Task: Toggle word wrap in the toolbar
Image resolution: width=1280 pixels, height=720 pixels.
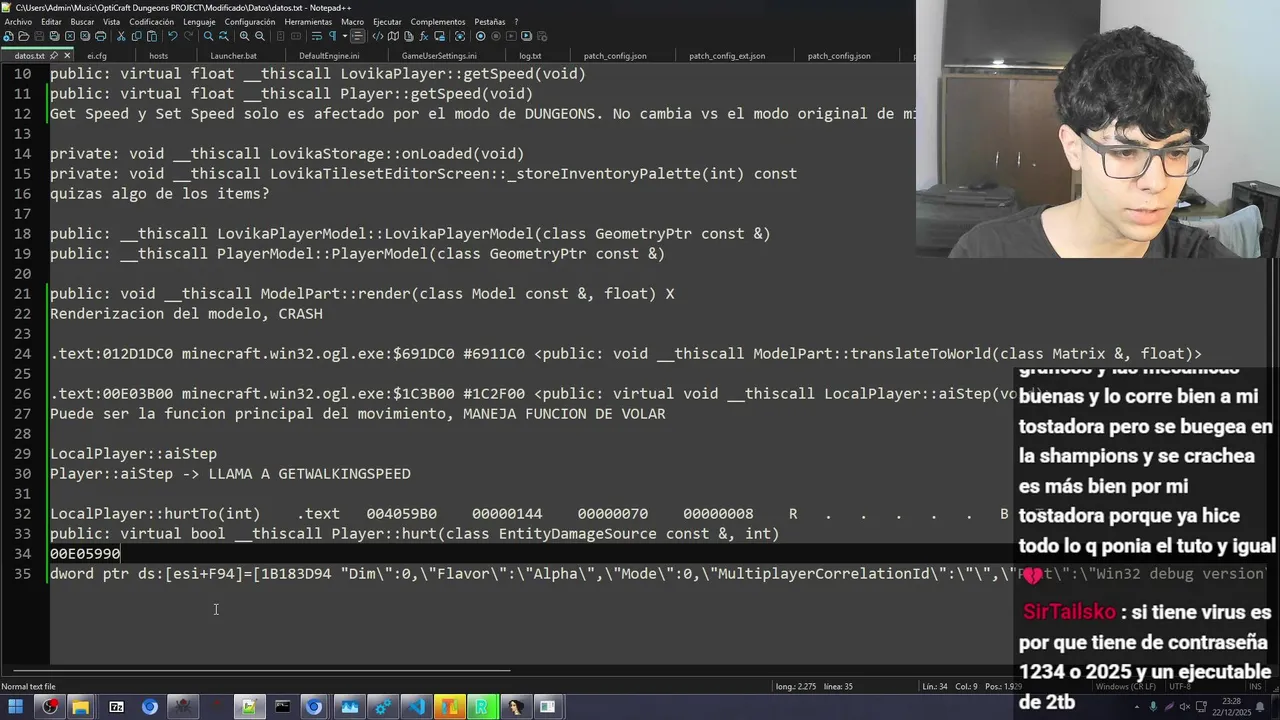Action: (x=316, y=36)
